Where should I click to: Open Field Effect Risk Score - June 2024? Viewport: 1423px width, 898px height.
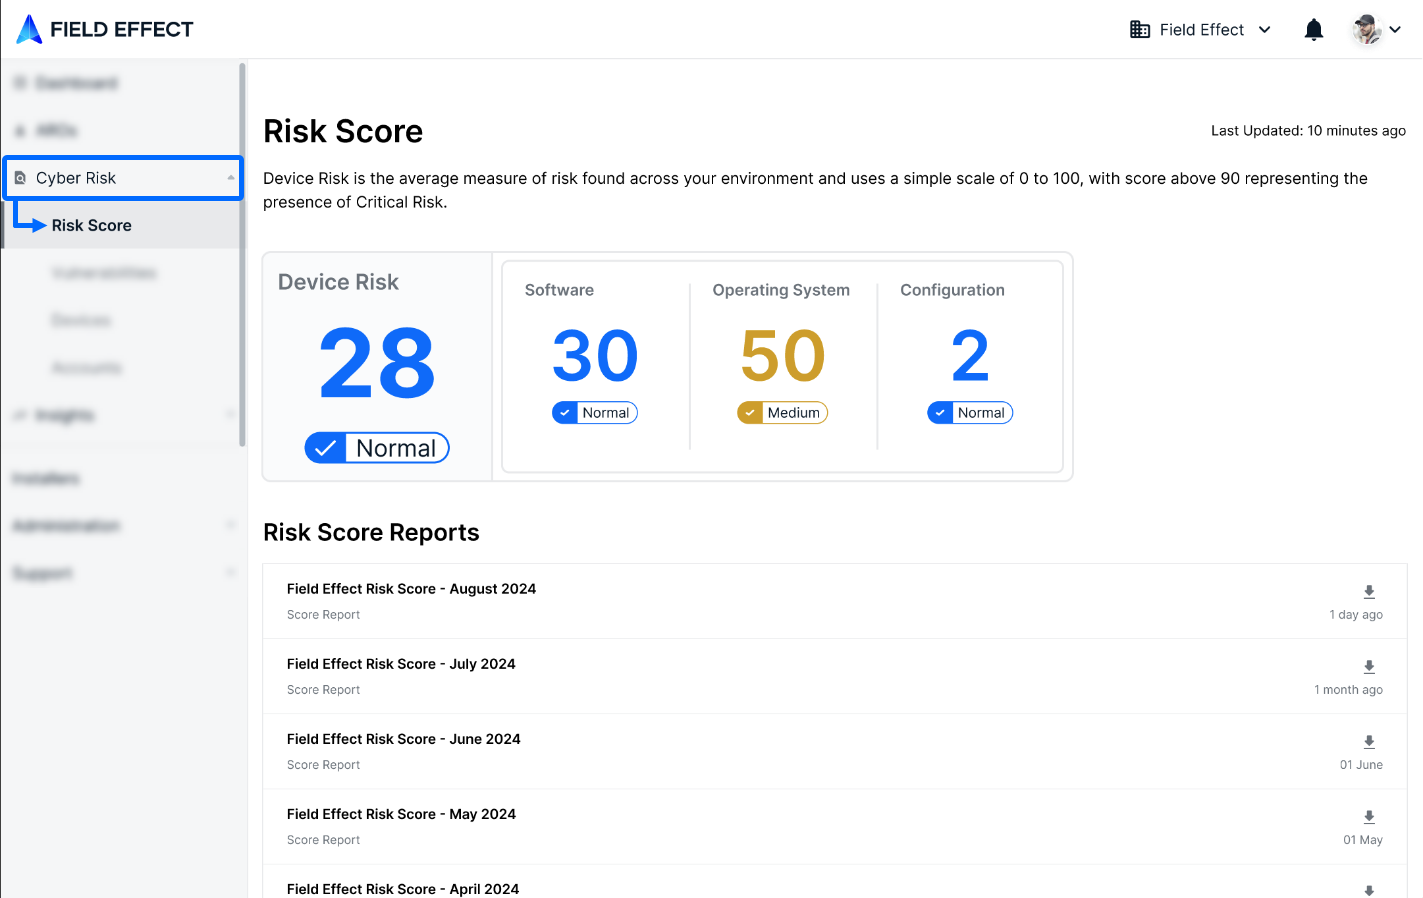403,739
